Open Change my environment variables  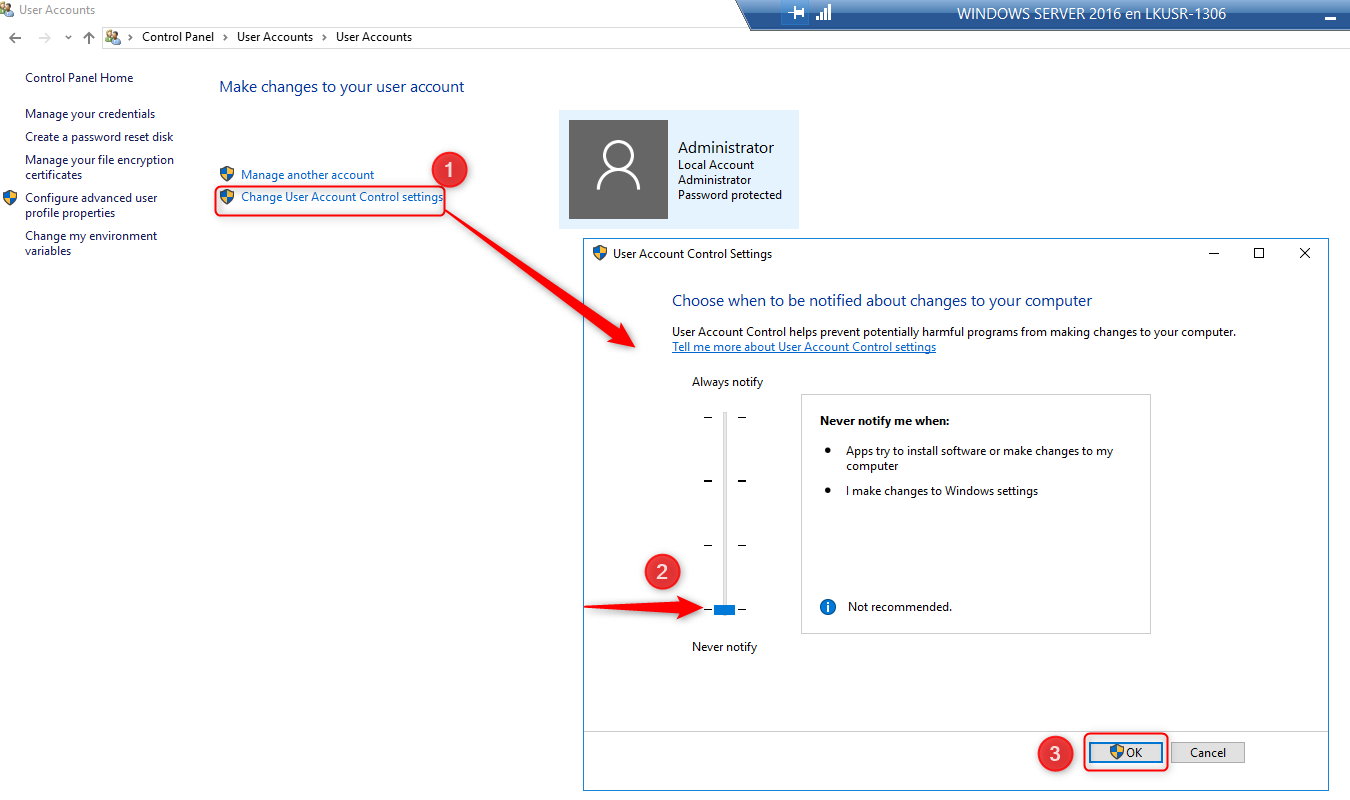point(91,243)
